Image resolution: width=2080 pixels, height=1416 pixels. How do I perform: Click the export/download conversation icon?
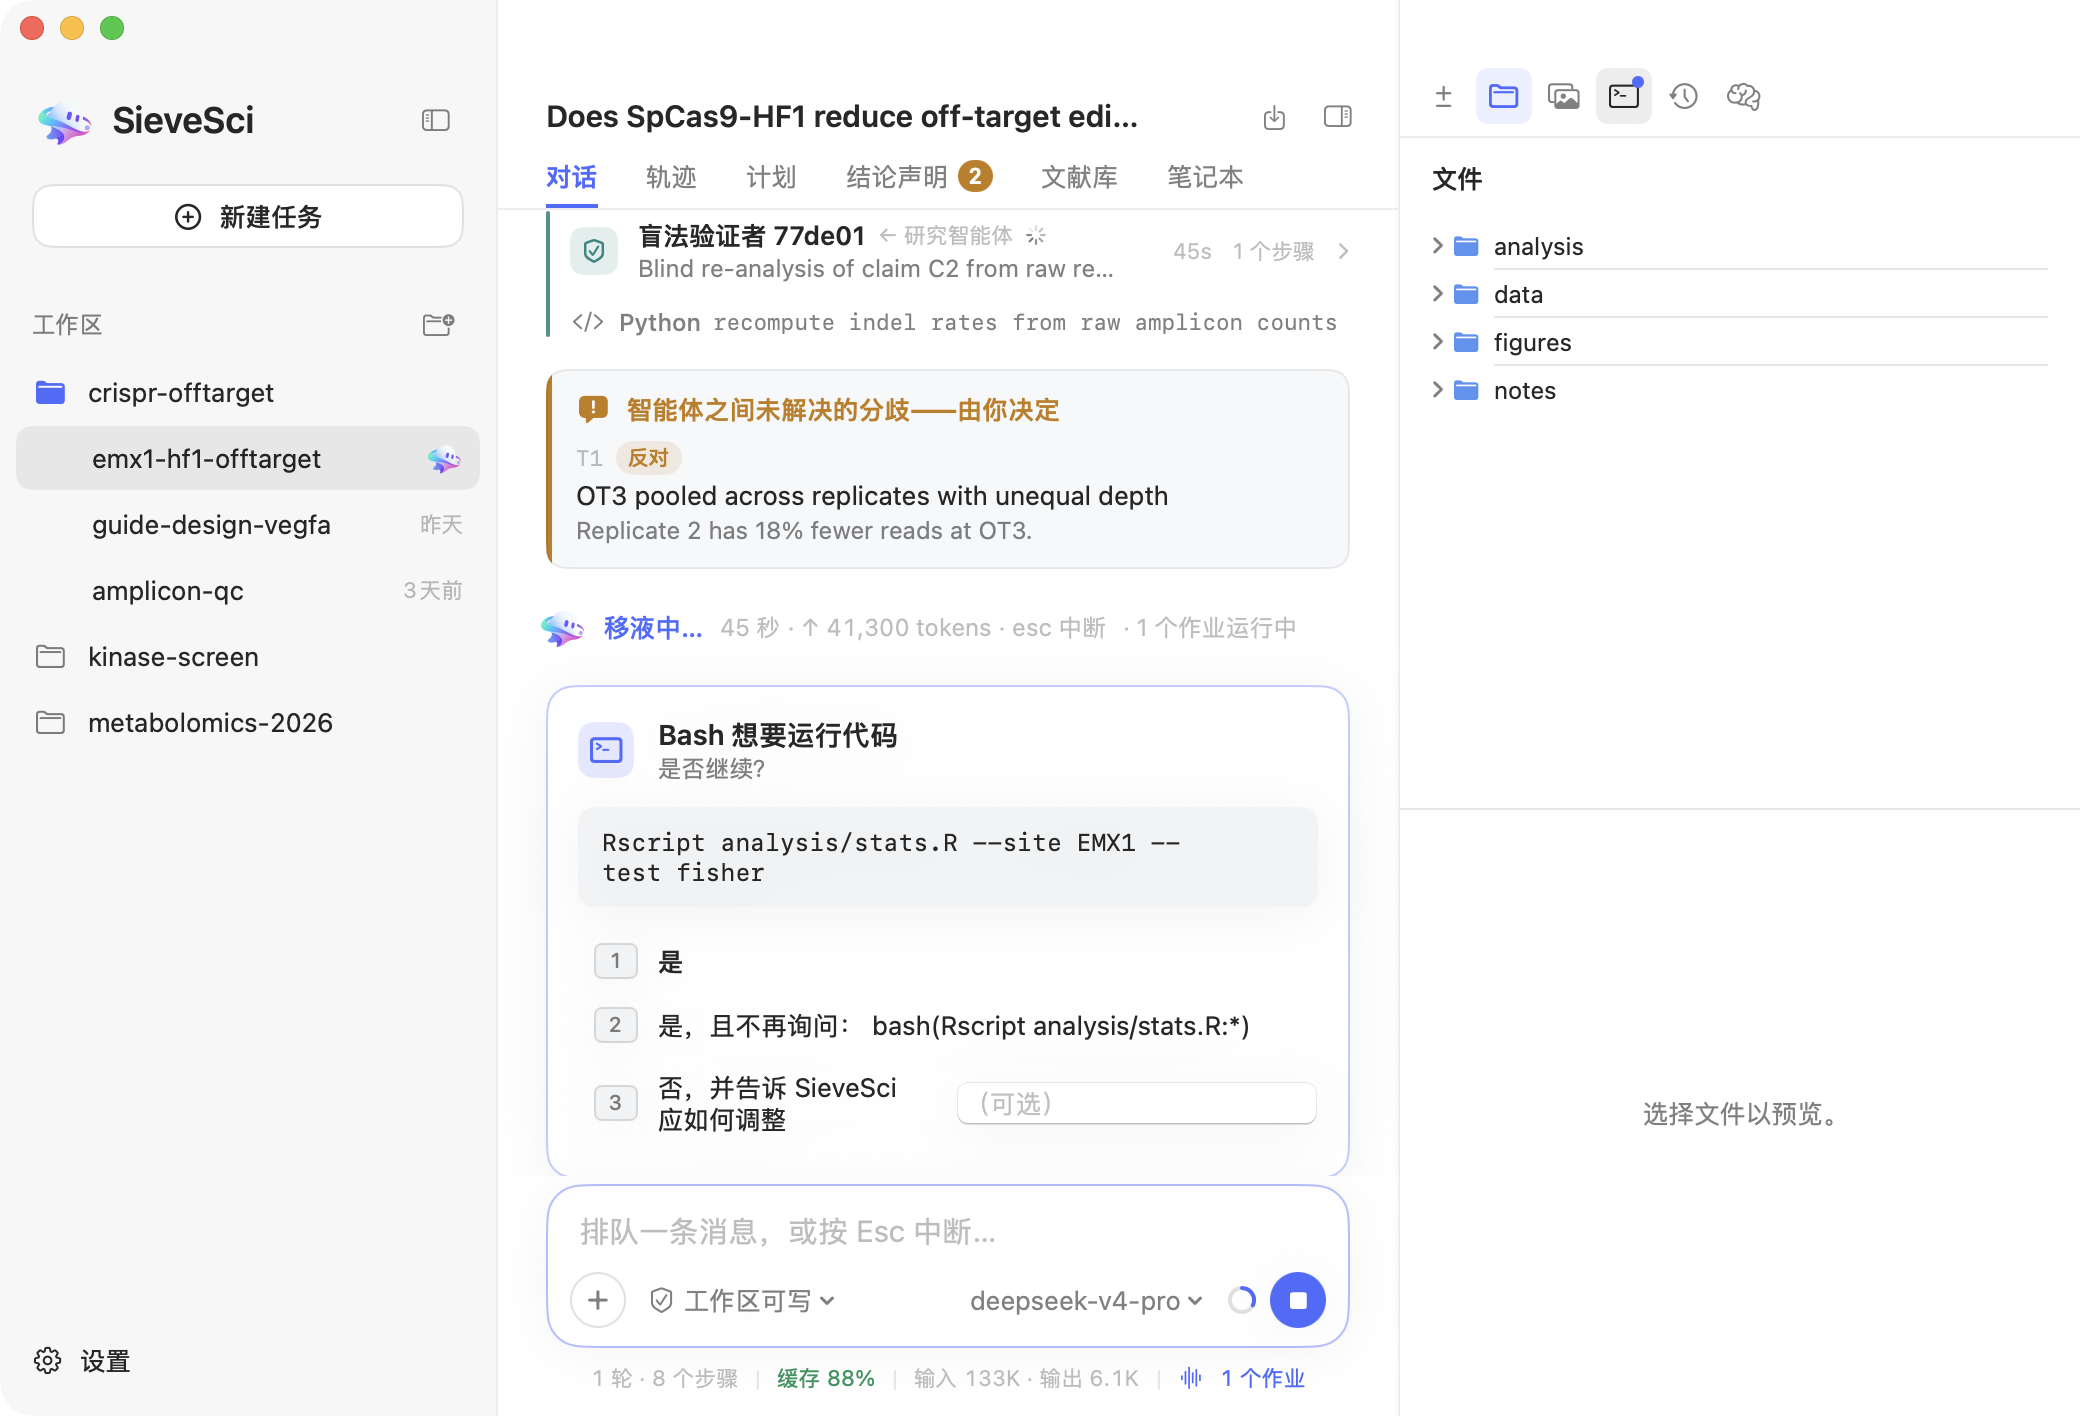point(1274,117)
